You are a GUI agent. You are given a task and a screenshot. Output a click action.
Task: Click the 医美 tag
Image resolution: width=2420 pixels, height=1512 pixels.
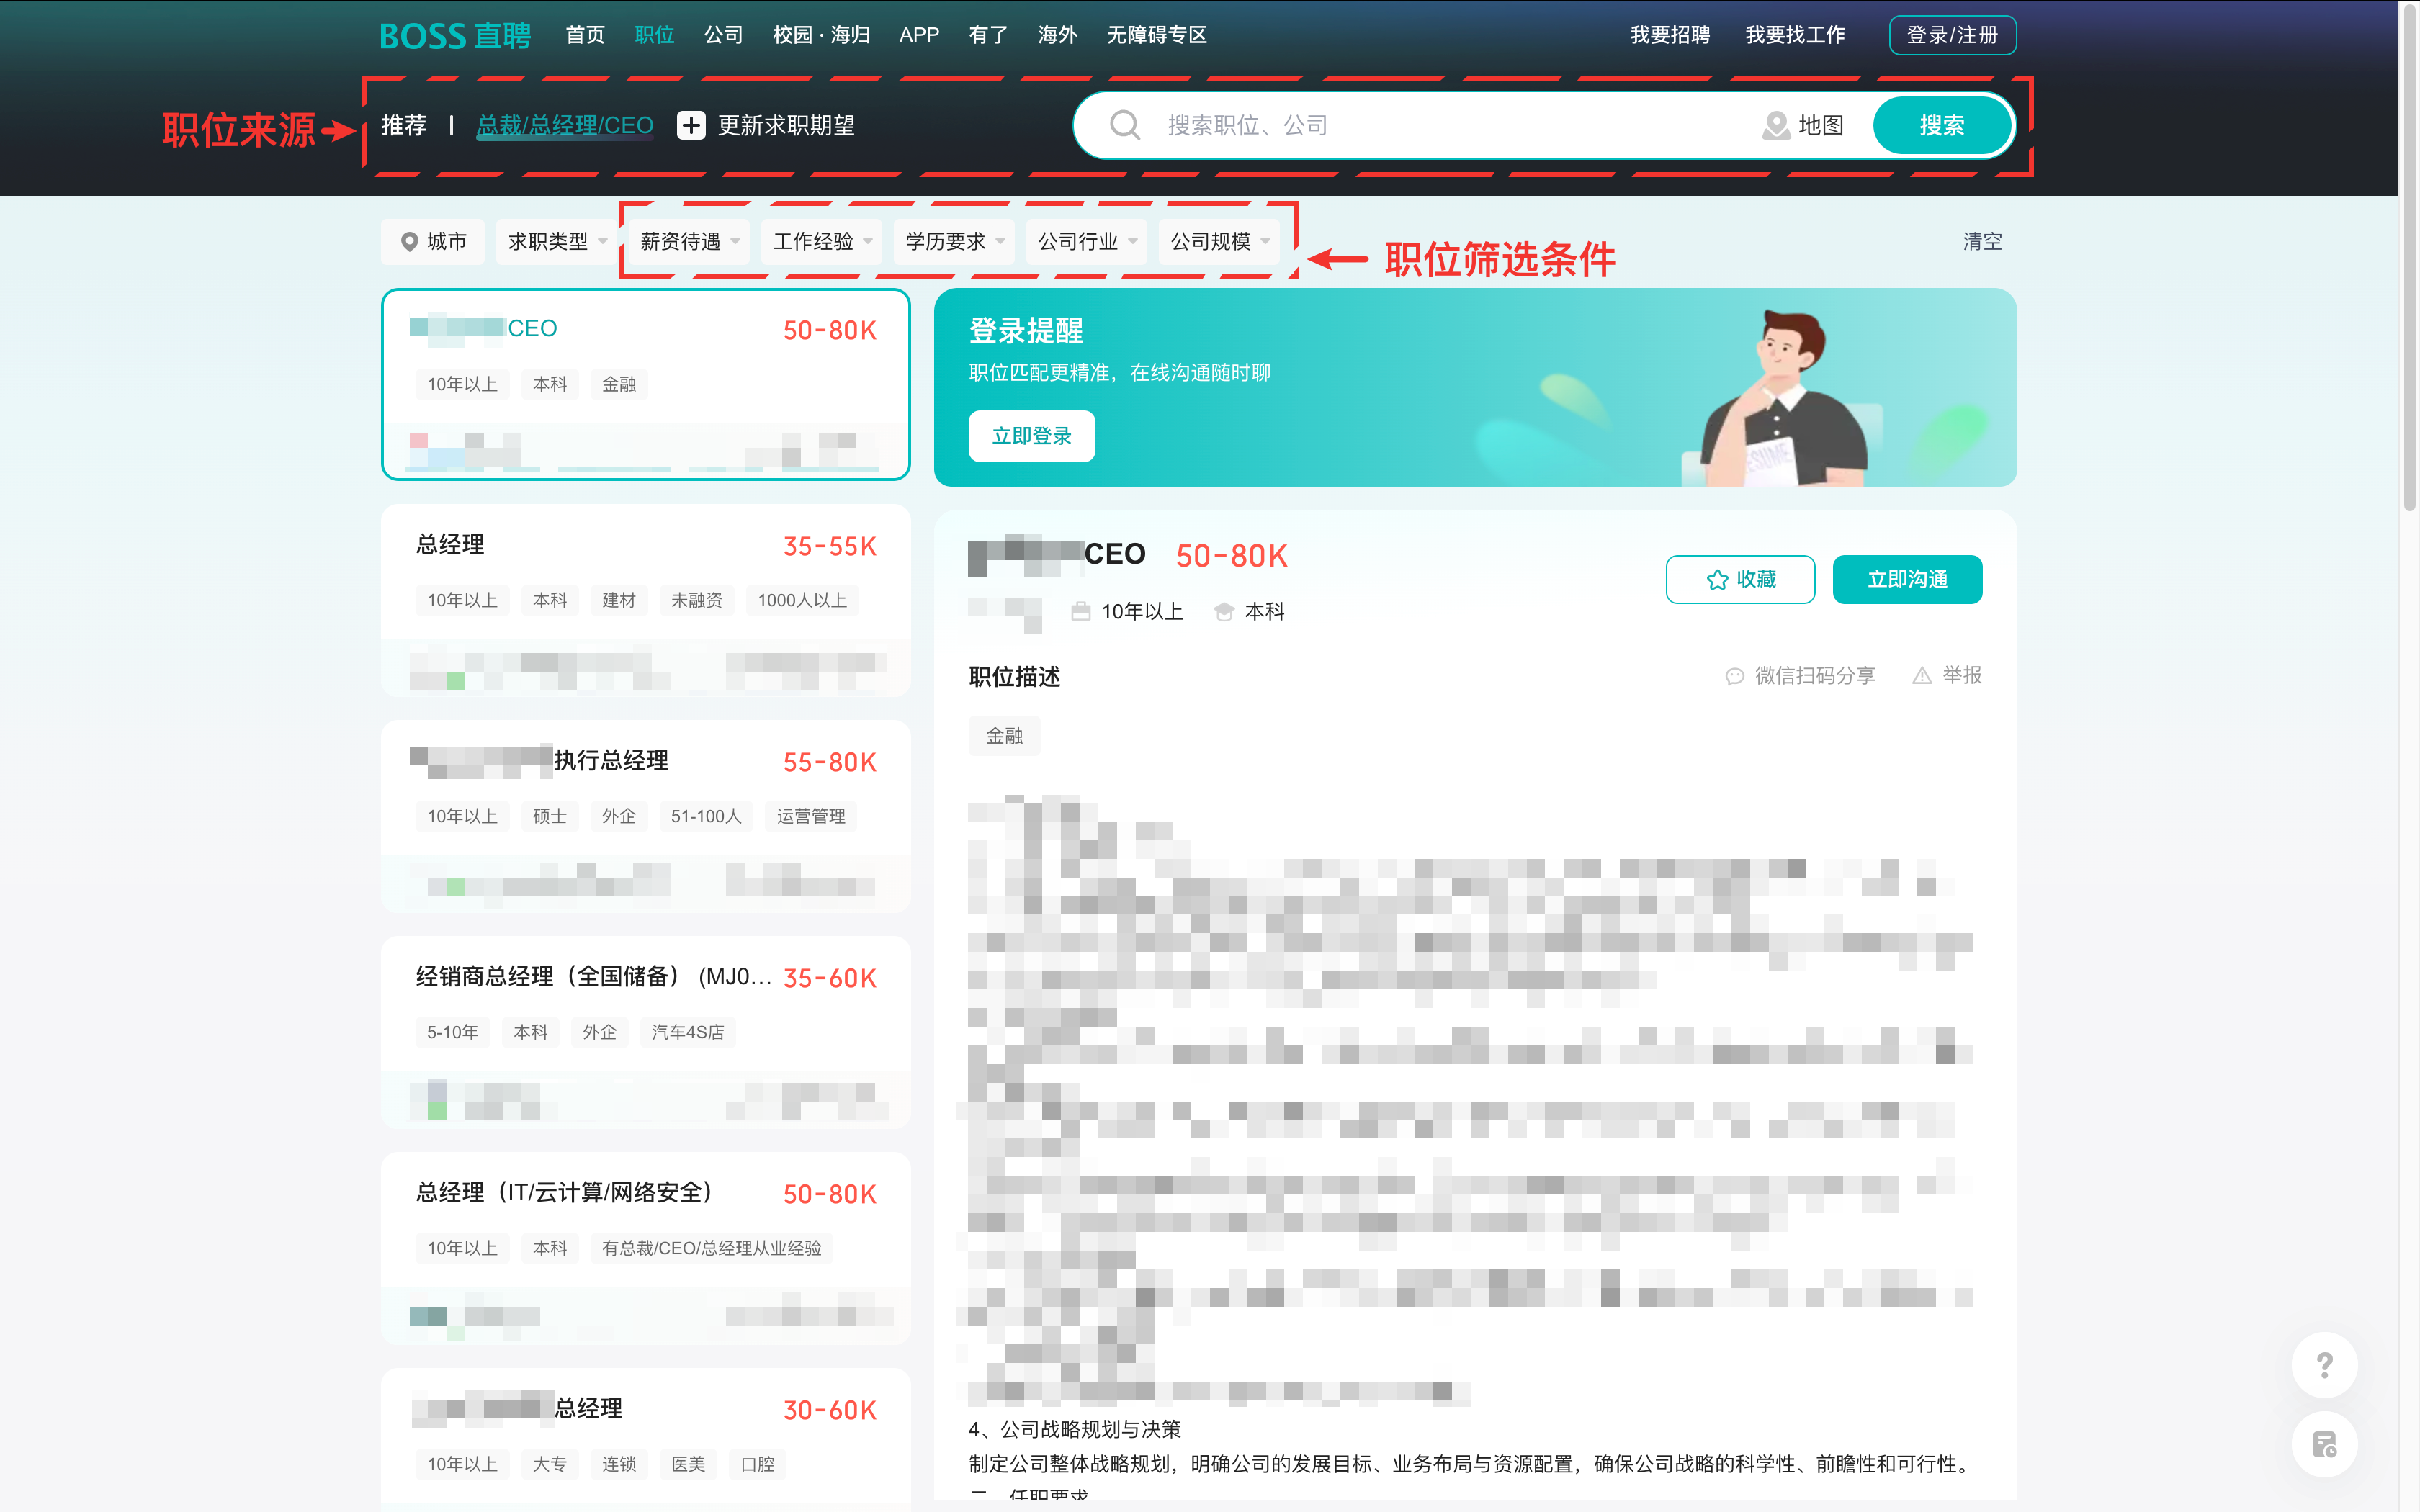[688, 1464]
